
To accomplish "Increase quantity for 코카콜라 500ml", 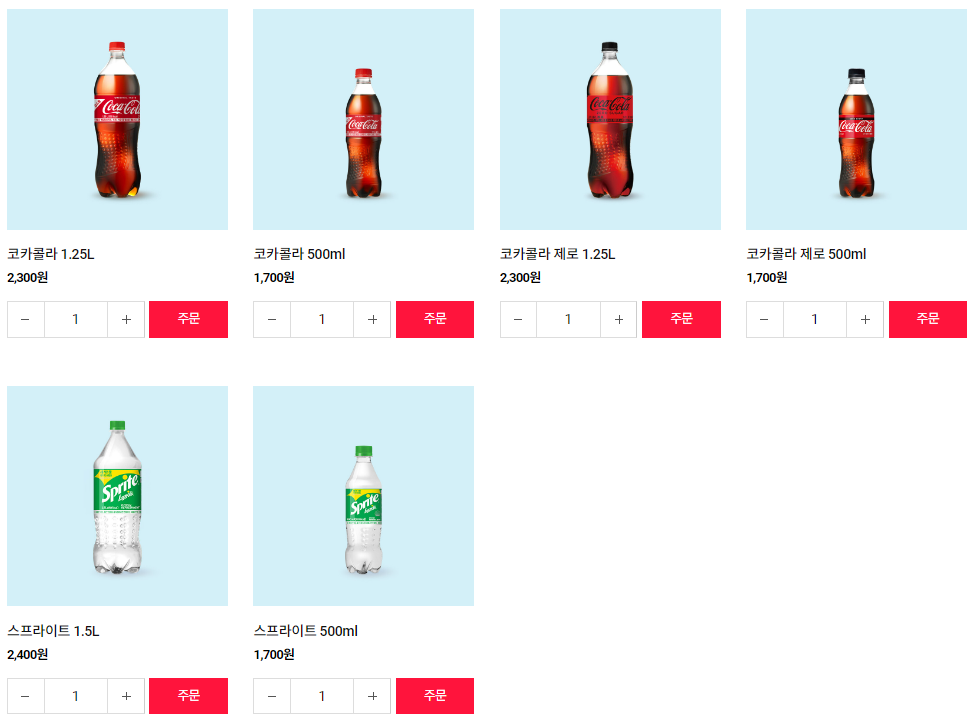I will [x=372, y=319].
